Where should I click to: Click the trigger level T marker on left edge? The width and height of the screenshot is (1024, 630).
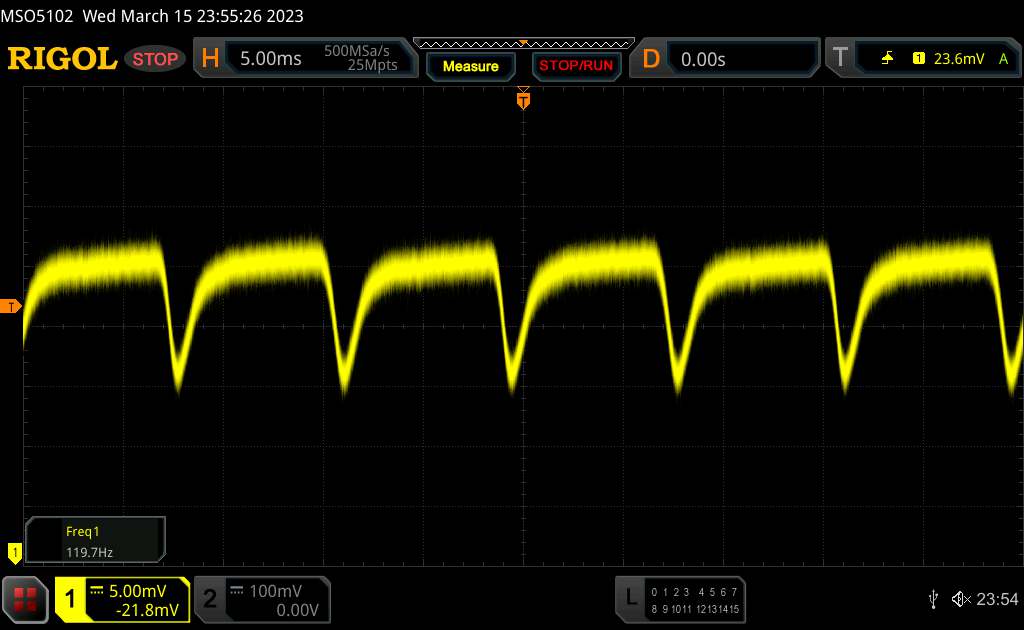(x=10, y=306)
